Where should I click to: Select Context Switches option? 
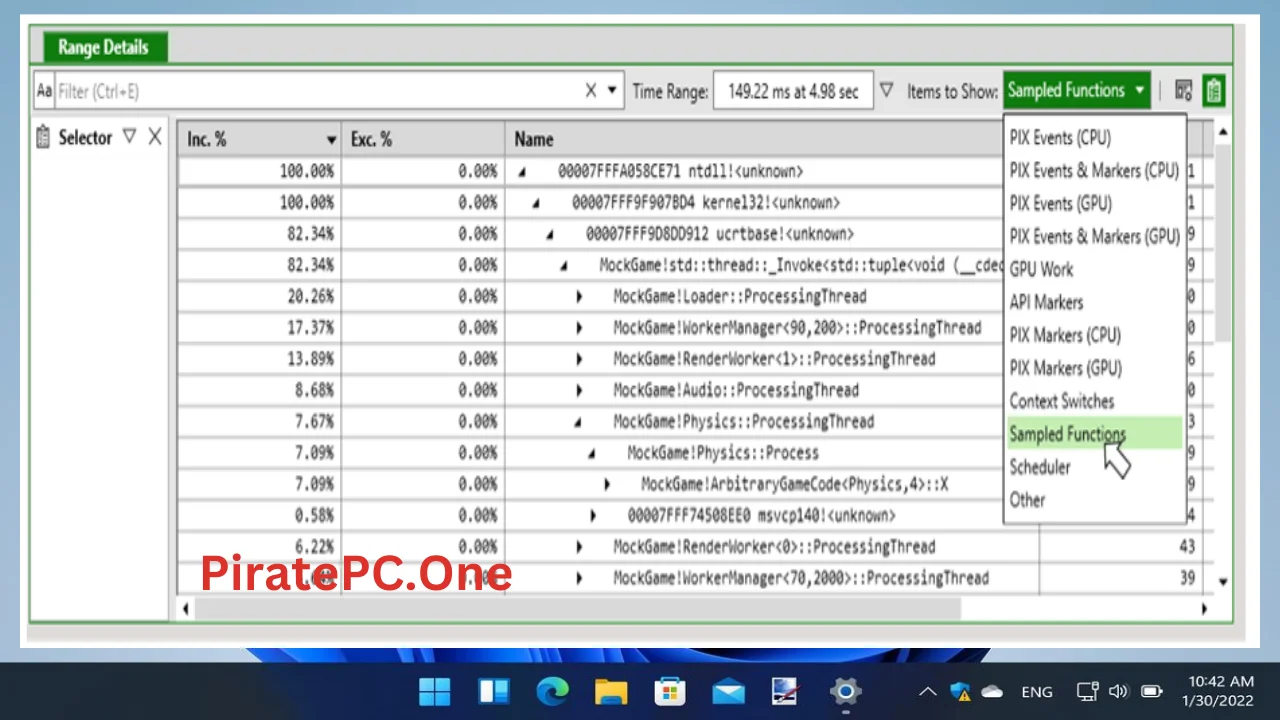click(1061, 401)
